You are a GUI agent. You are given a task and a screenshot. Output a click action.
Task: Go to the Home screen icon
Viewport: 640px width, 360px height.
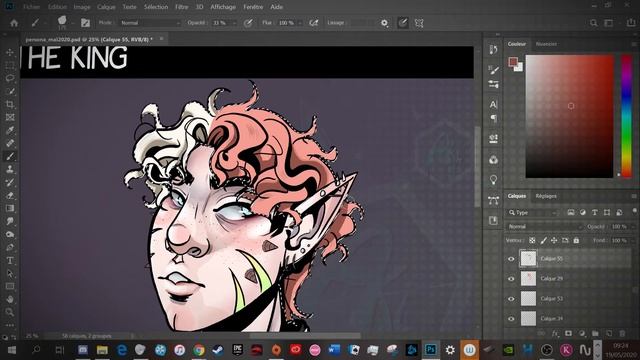tap(14, 23)
